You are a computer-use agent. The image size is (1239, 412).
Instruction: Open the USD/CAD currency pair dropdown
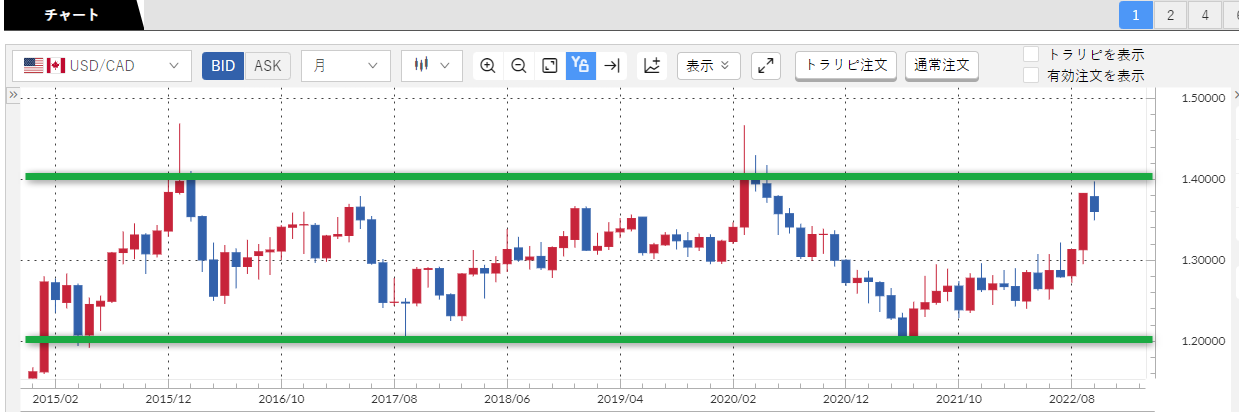coord(102,66)
